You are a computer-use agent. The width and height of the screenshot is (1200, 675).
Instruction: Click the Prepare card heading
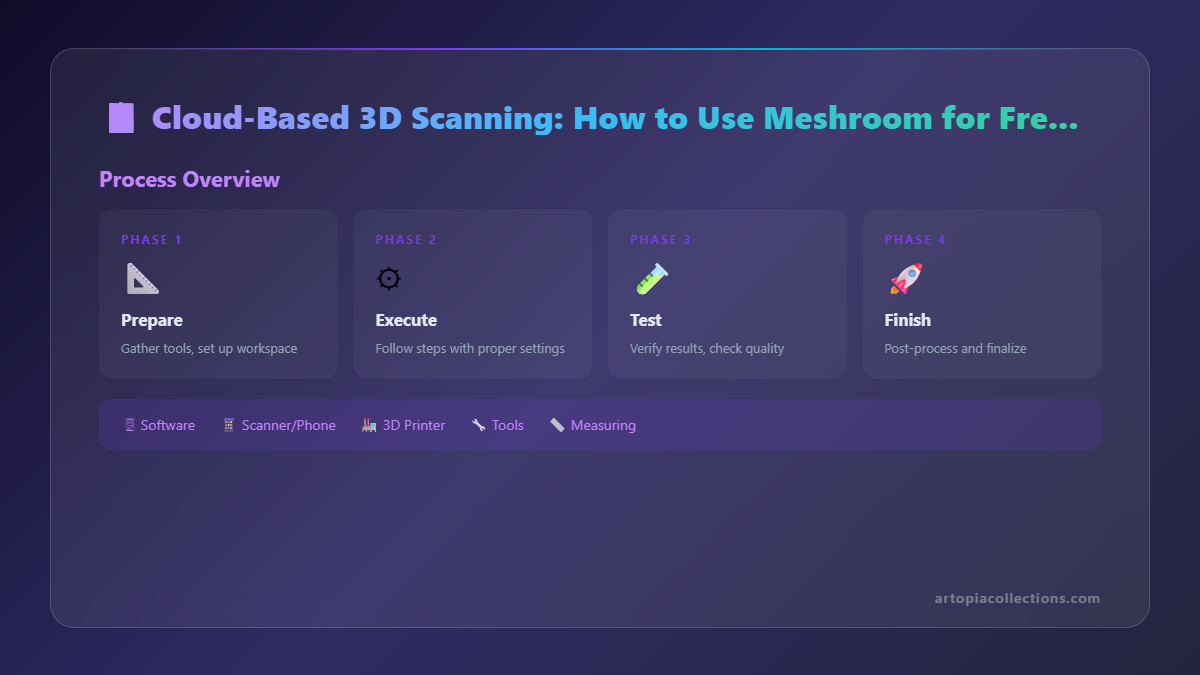tap(152, 320)
